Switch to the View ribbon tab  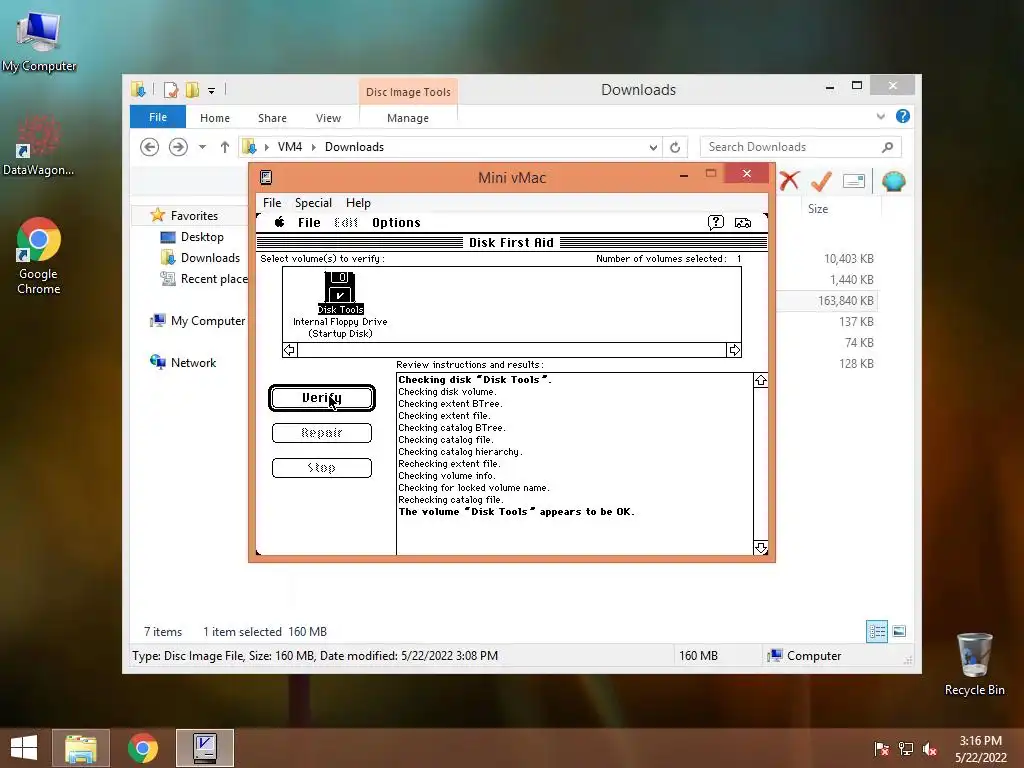click(328, 118)
